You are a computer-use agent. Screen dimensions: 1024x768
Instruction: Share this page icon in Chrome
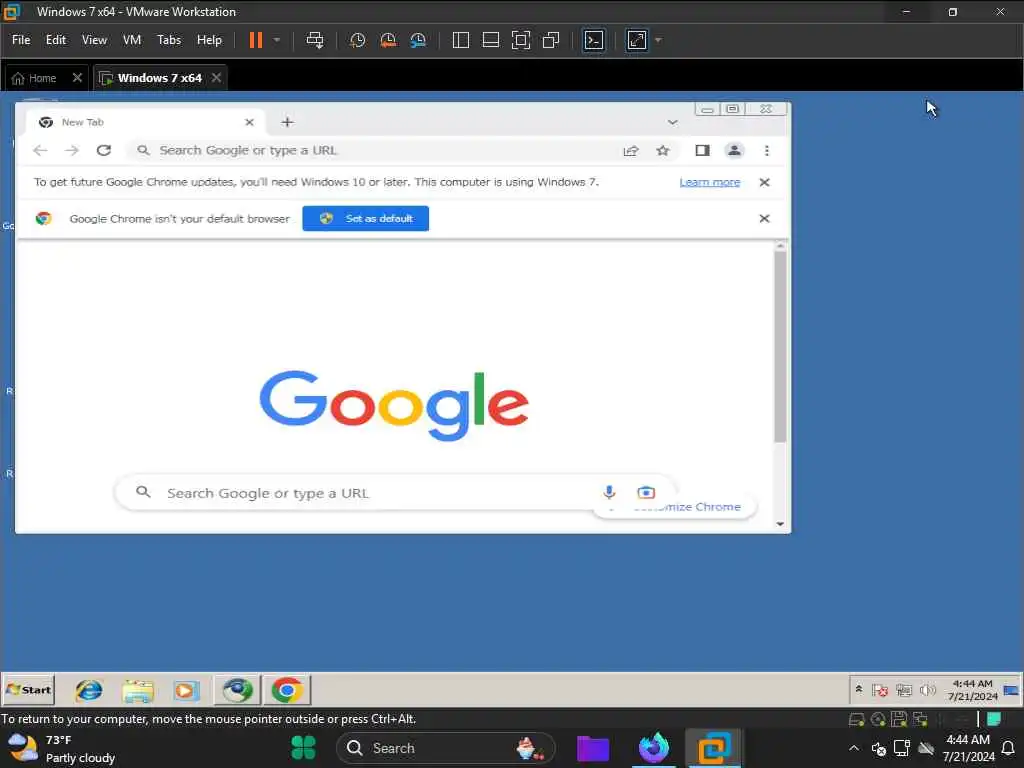[631, 151]
